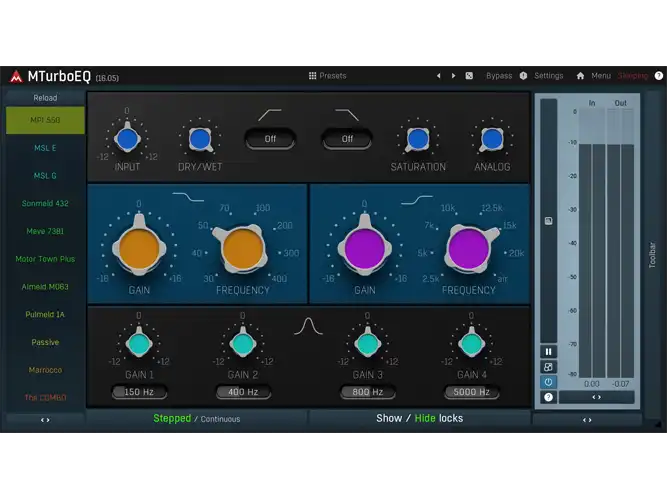Image resolution: width=667 pixels, height=500 pixels.
Task: Click the high-pass filter shape icon
Action: tap(270, 115)
